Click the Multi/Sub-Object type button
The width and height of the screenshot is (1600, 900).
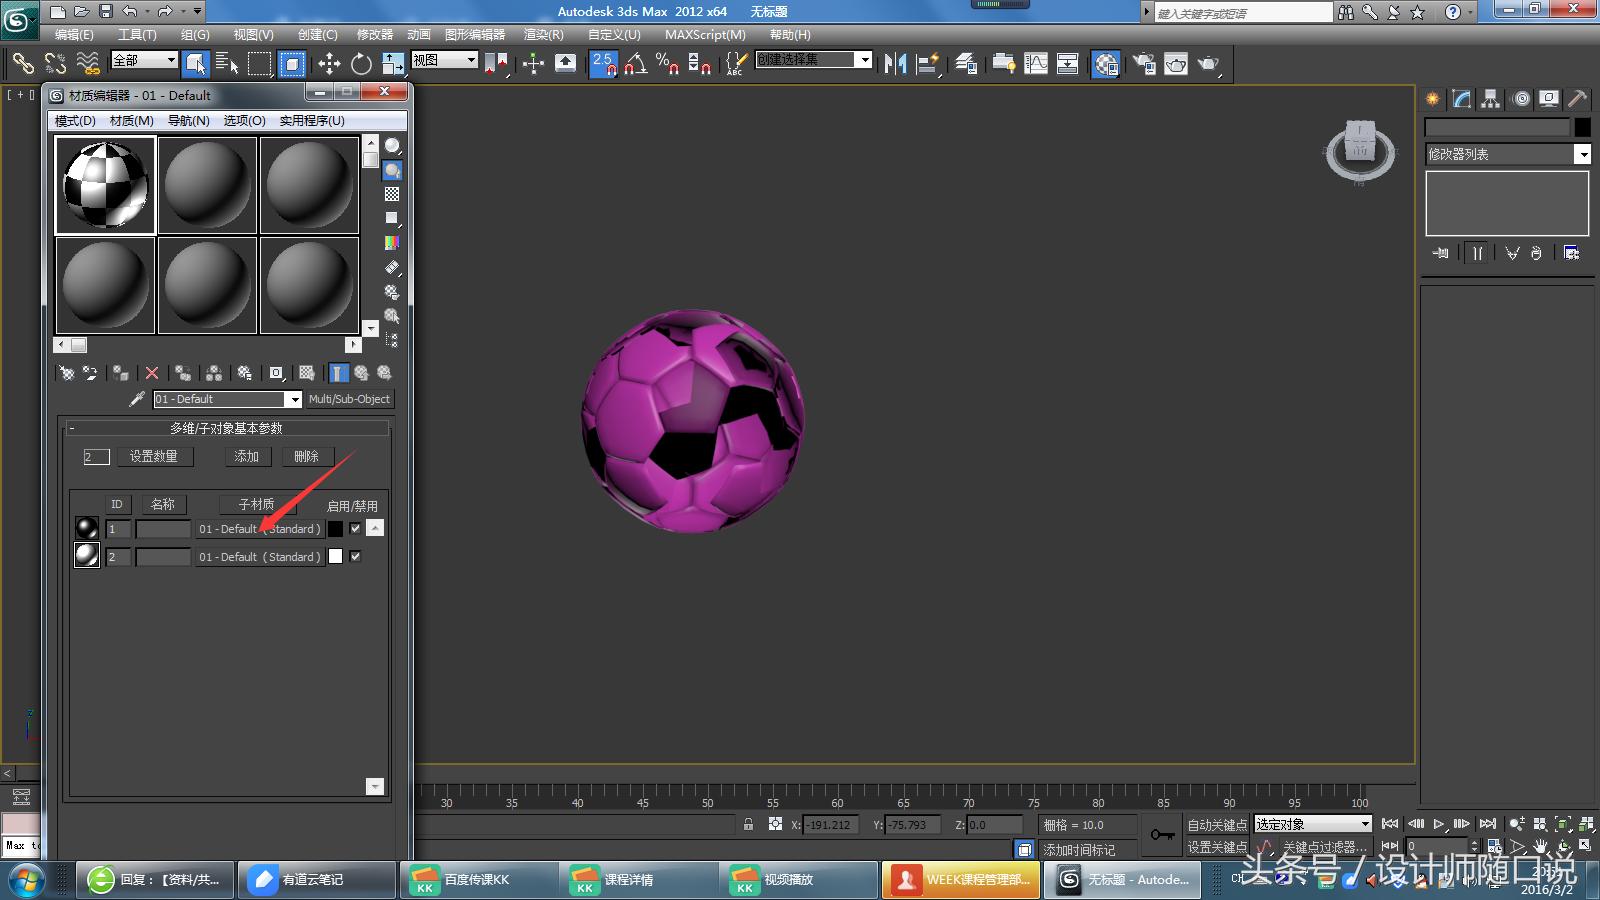[x=349, y=399]
